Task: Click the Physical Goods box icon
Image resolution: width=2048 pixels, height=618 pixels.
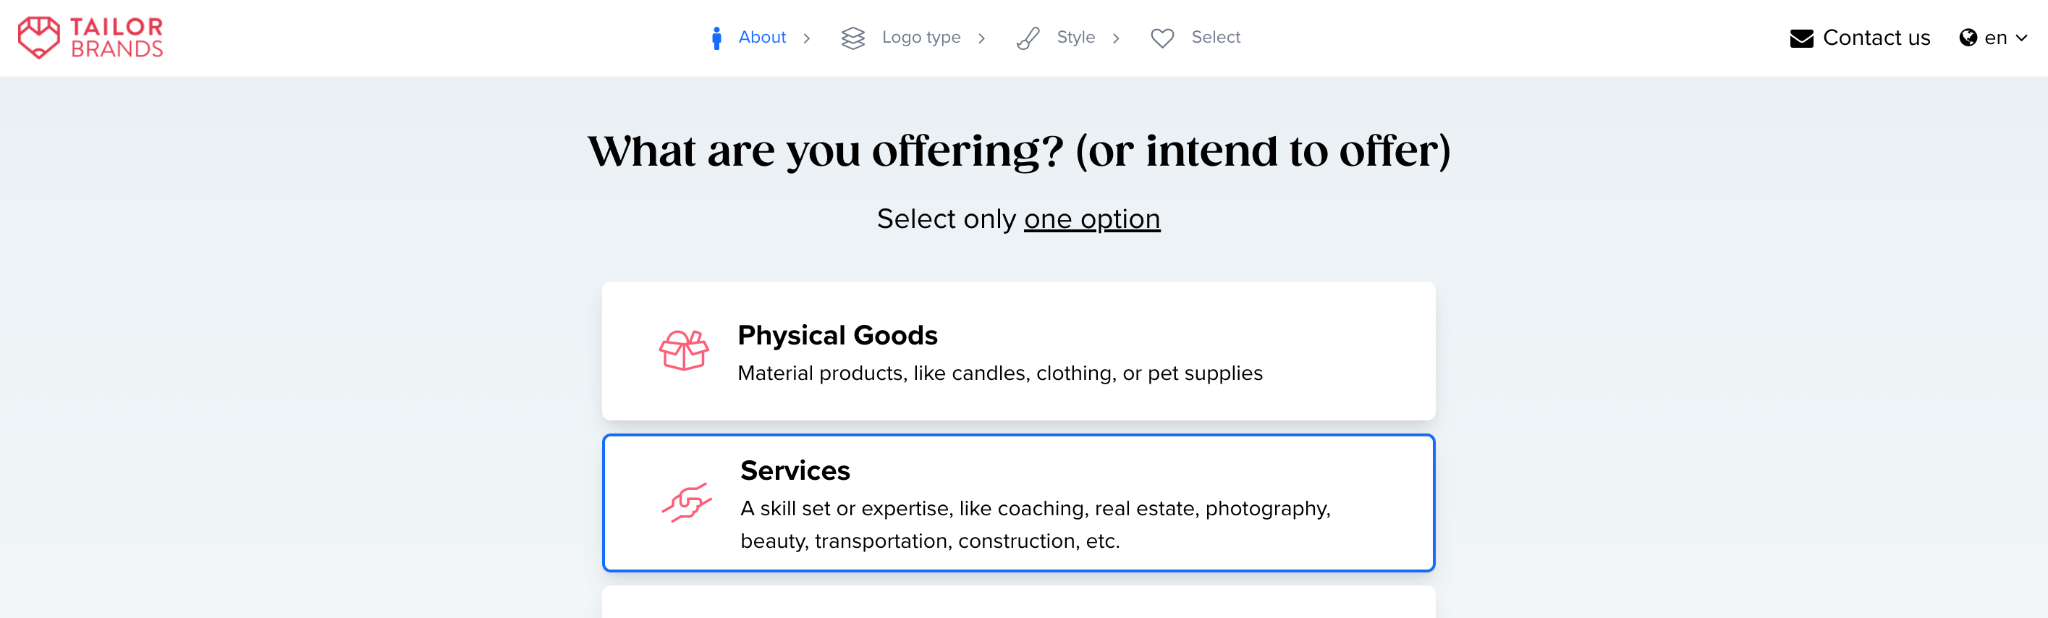Action: tap(684, 351)
